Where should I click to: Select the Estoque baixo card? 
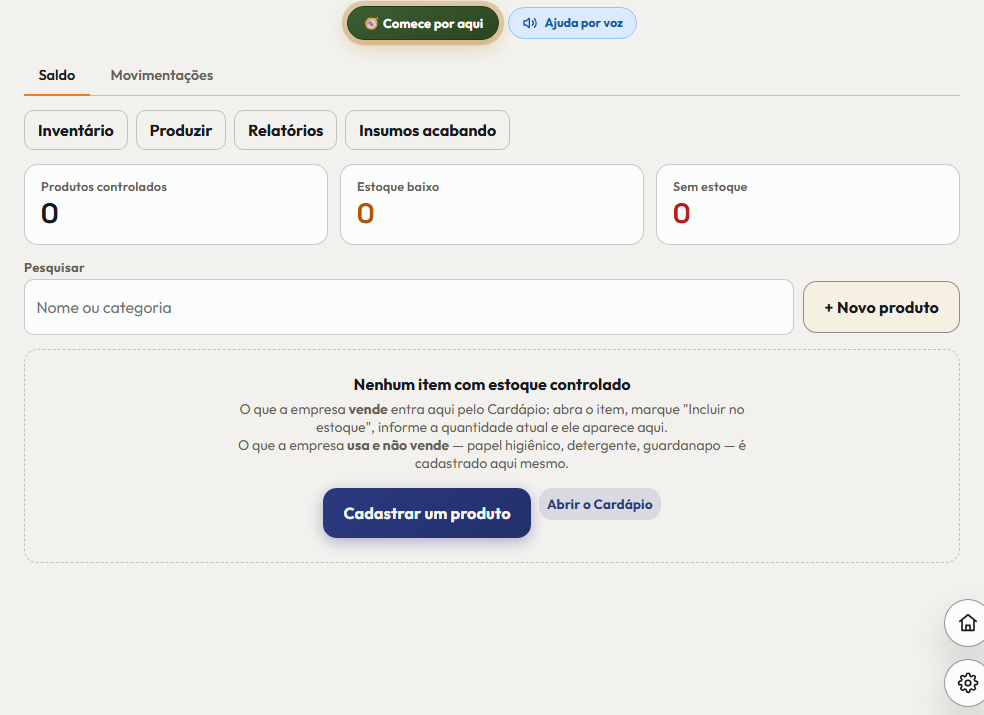click(x=492, y=205)
